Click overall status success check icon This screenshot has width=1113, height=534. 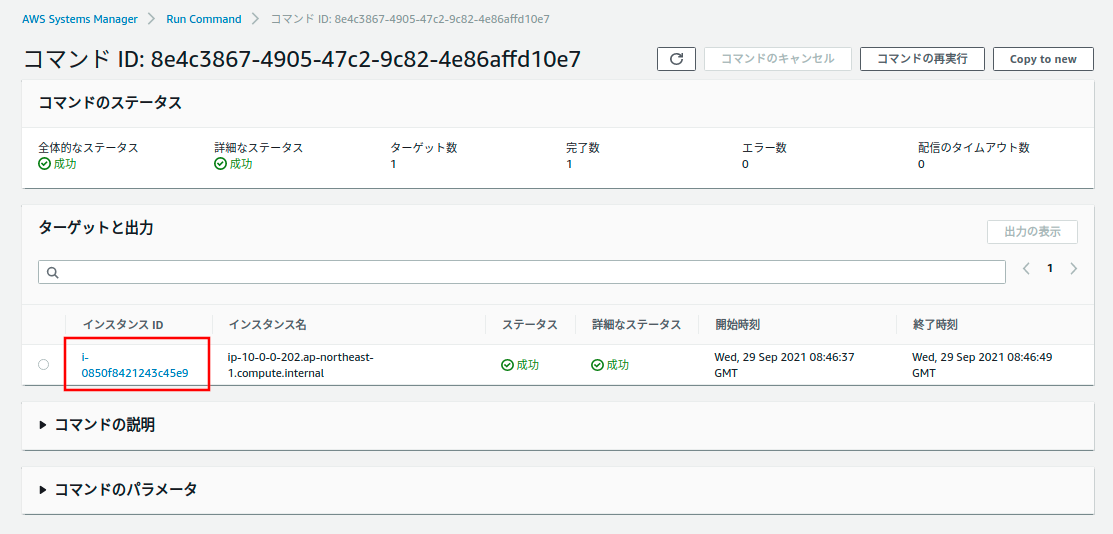coord(44,164)
